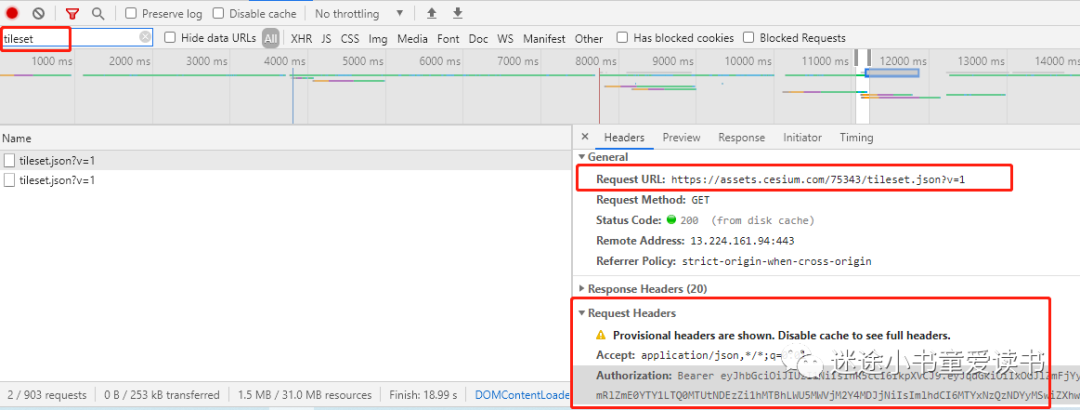
Task: Switch to the Headers tab
Action: [624, 137]
